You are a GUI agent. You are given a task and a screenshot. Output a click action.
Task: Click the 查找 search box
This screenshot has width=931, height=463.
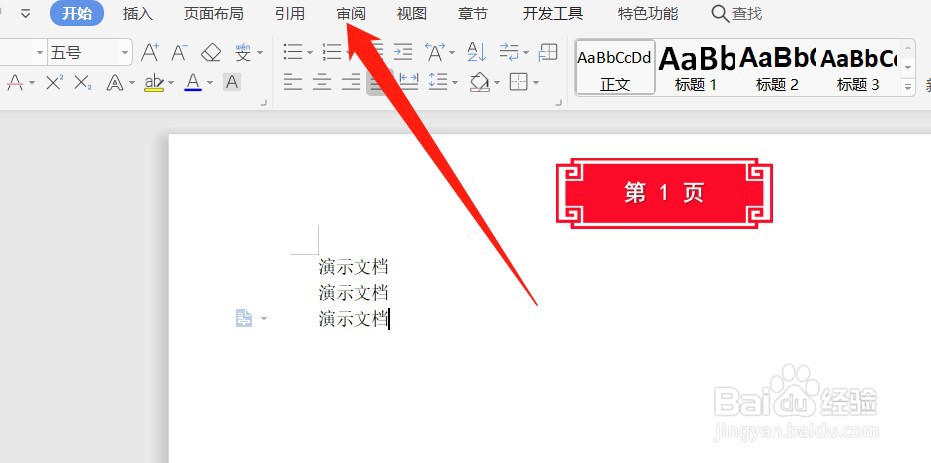point(737,13)
